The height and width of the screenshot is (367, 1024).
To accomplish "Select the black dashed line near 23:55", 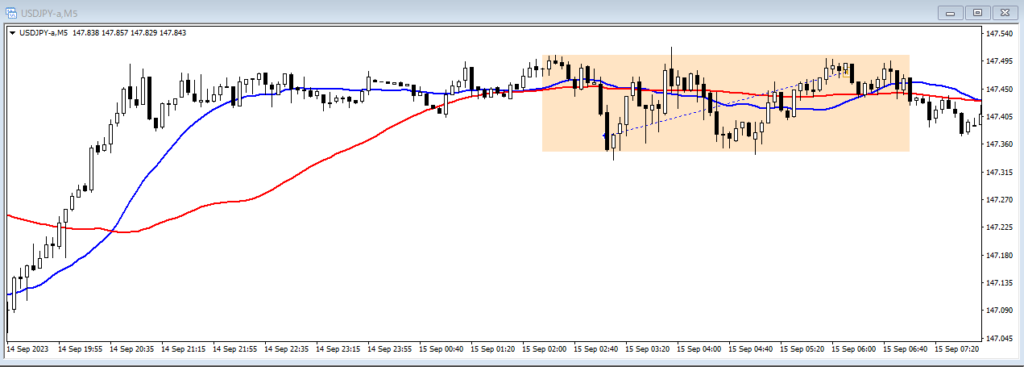I will point(392,82).
